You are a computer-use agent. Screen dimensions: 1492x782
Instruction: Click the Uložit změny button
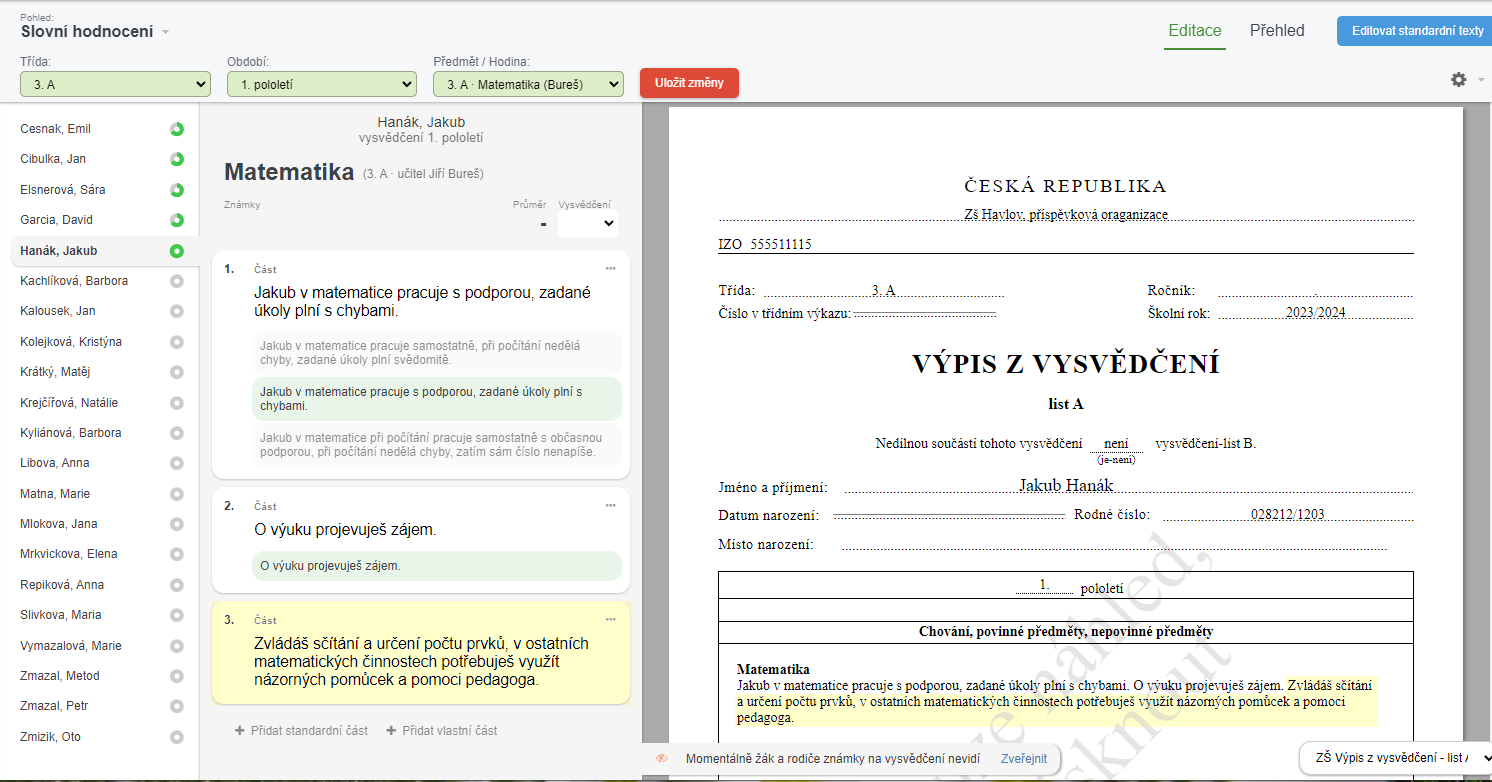(x=689, y=83)
